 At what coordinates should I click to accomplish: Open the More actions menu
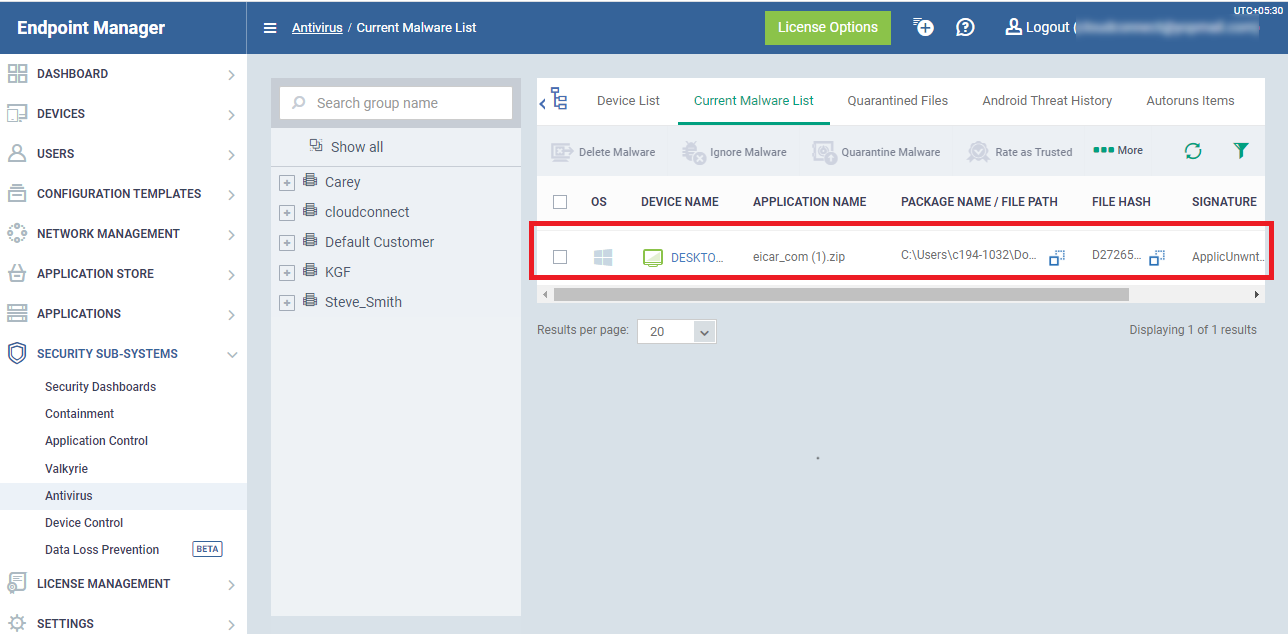point(1118,151)
